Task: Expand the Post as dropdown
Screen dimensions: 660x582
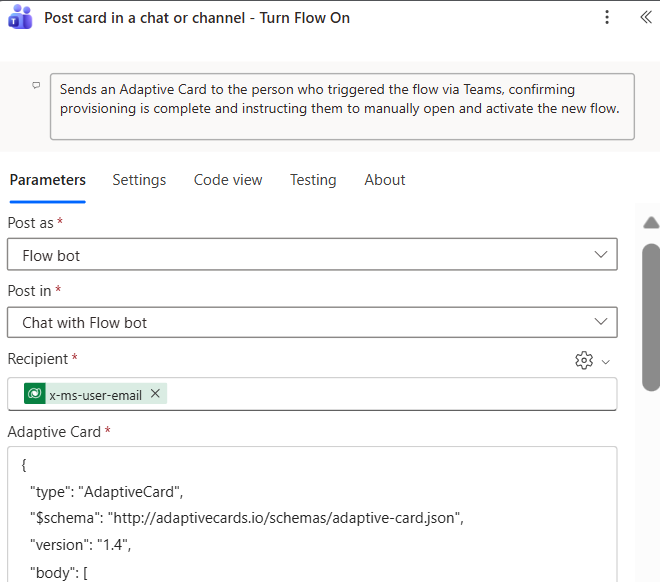Action: [600, 255]
